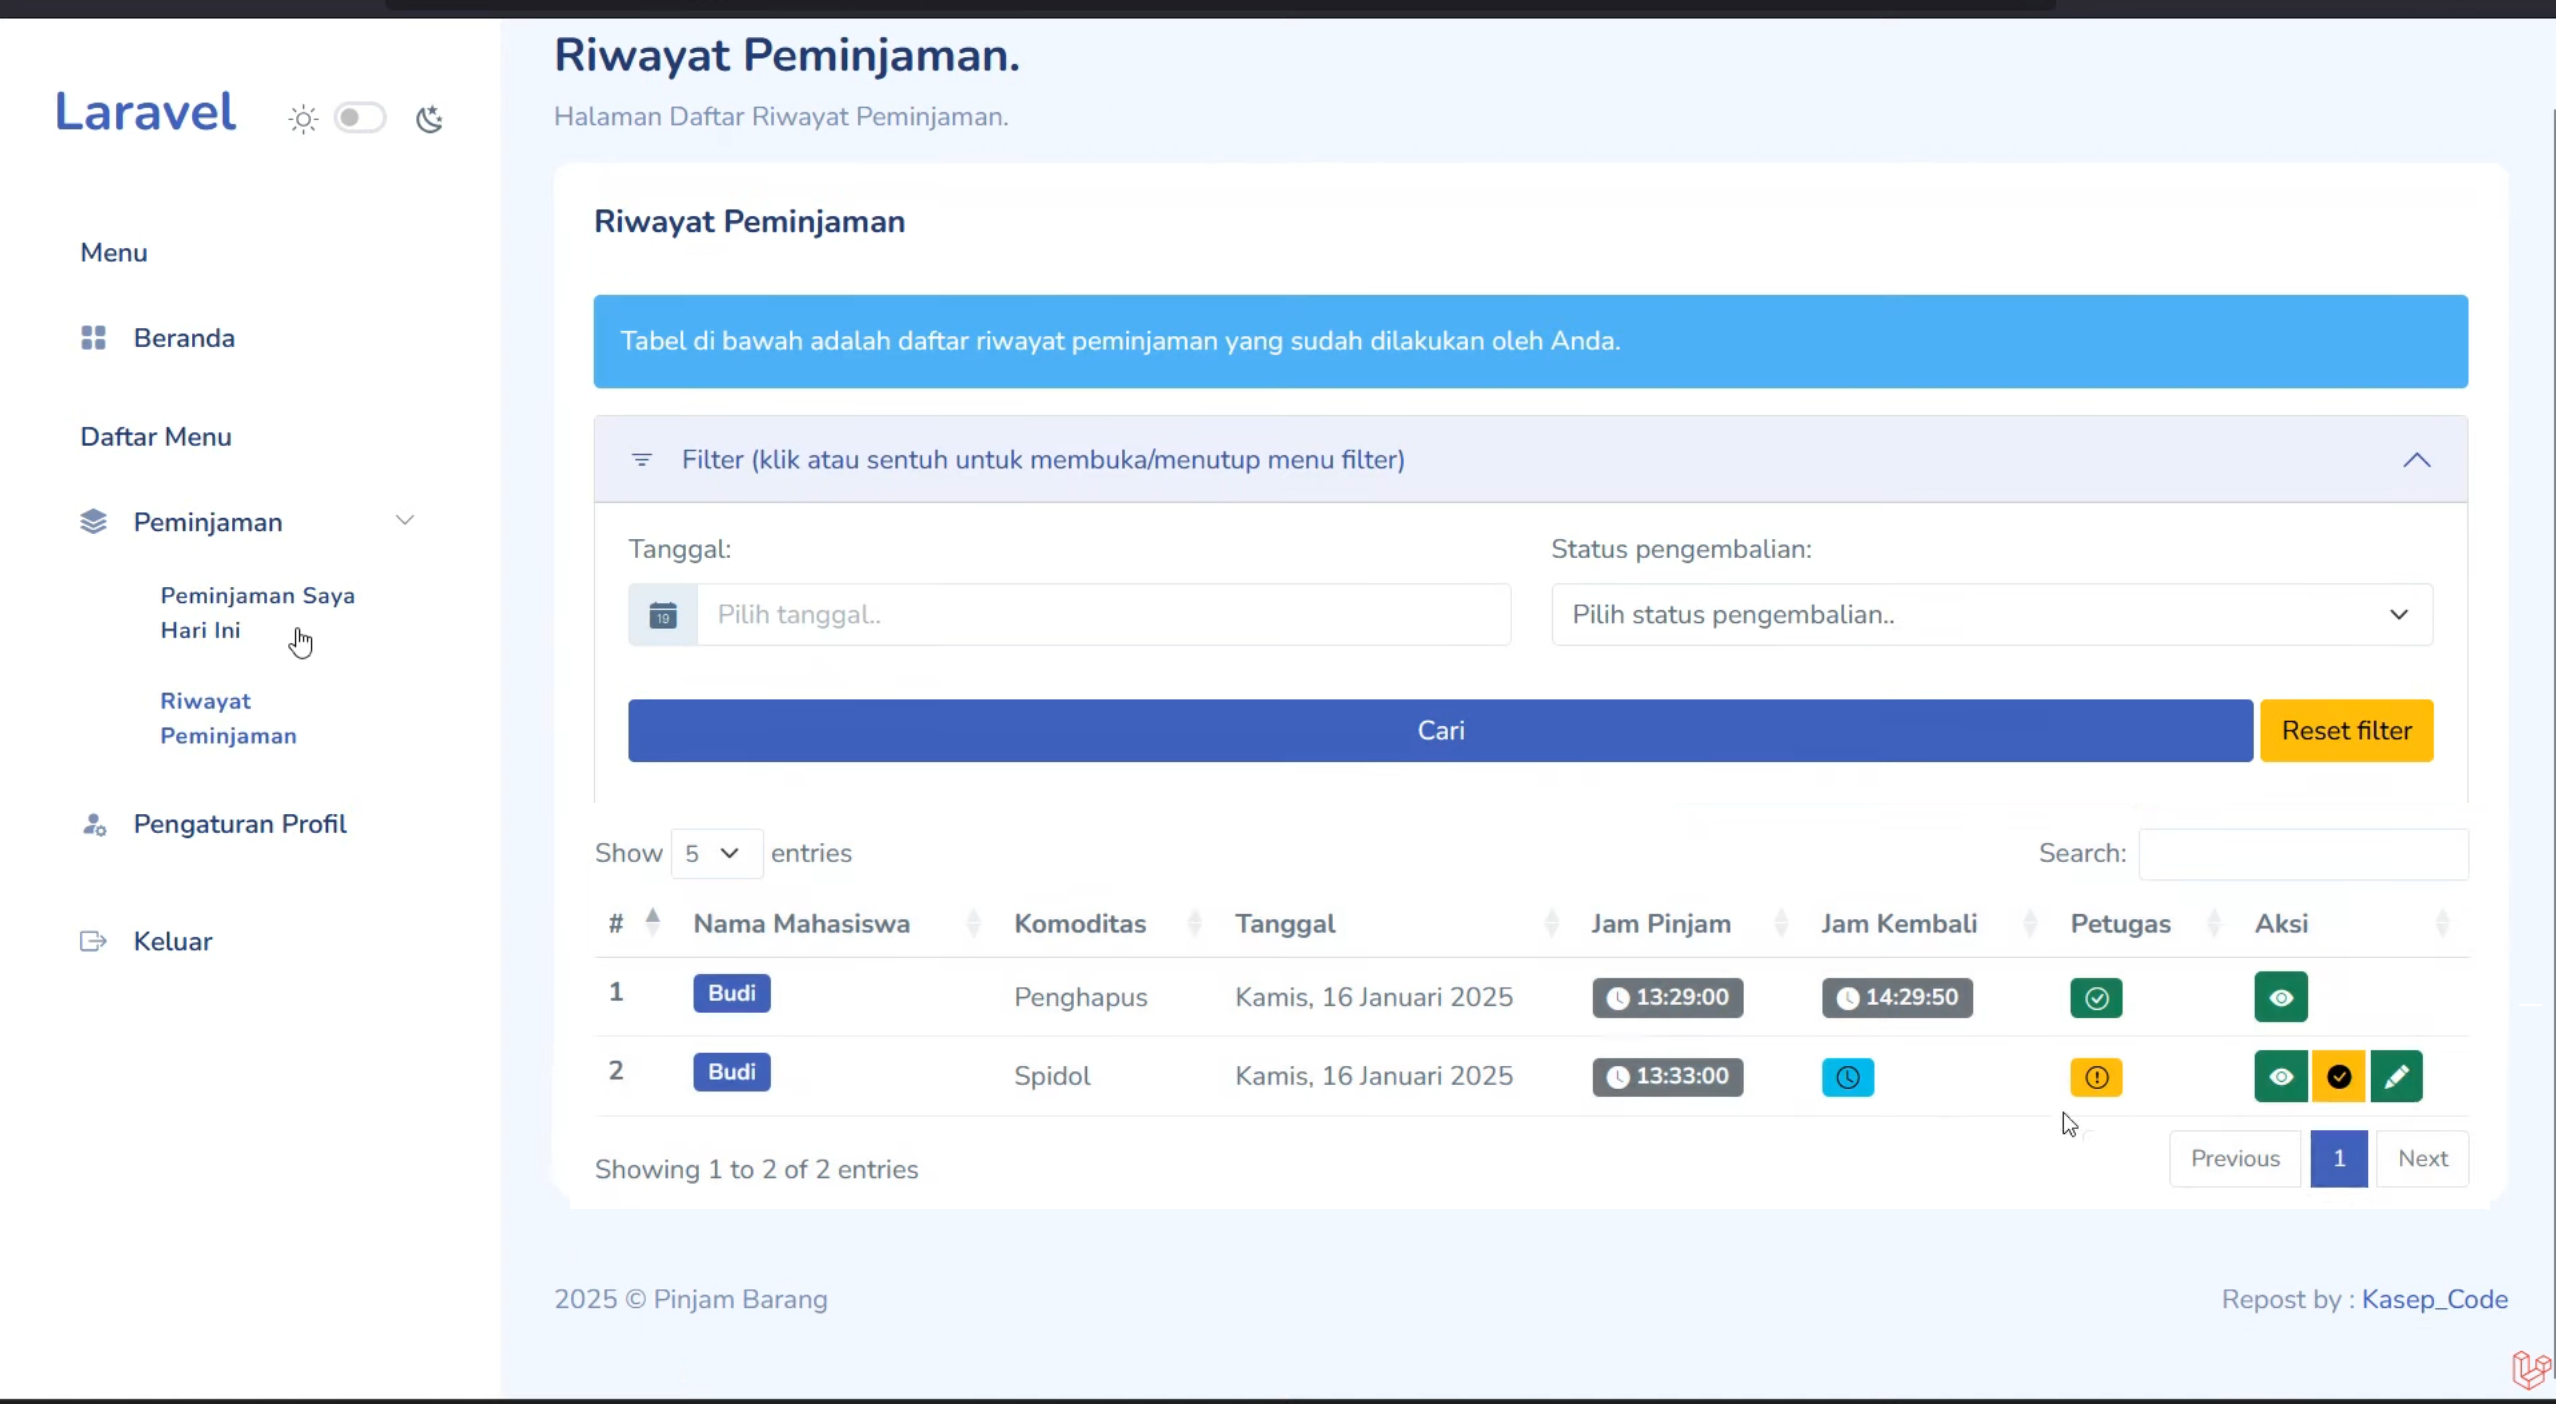Click Spidol cell text
2556x1404 pixels.
tap(1052, 1077)
